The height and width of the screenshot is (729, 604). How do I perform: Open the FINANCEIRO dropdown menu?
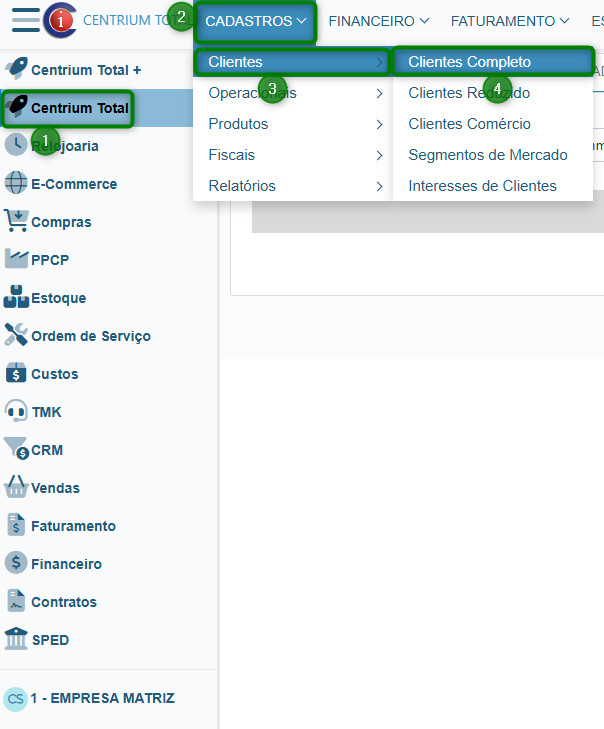click(x=378, y=21)
